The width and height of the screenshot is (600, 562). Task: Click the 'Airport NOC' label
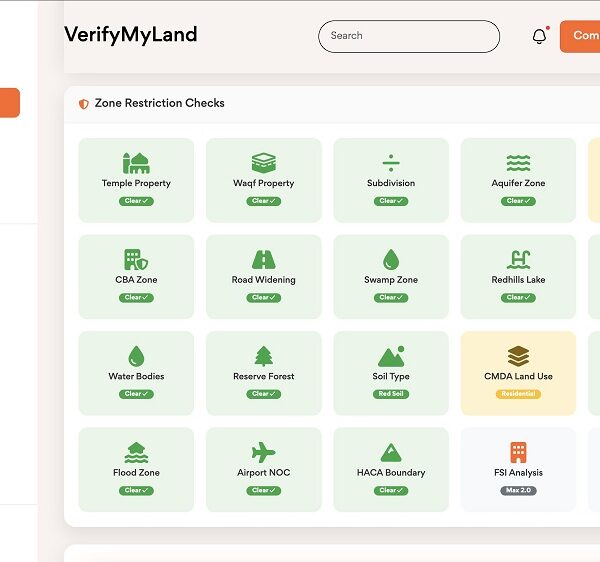coord(264,473)
